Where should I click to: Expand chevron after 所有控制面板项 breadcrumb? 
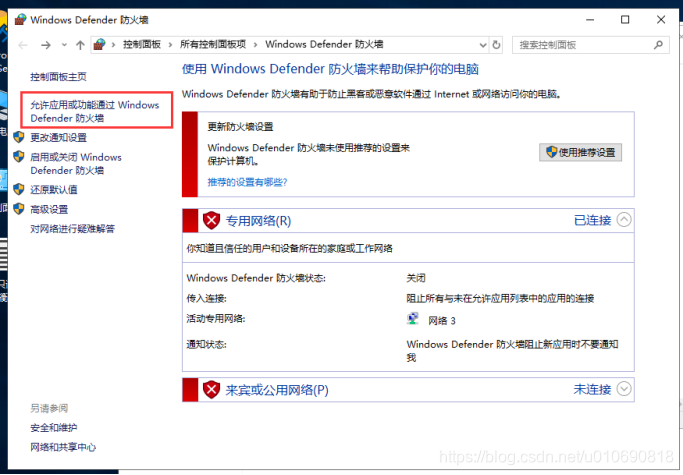click(x=256, y=45)
